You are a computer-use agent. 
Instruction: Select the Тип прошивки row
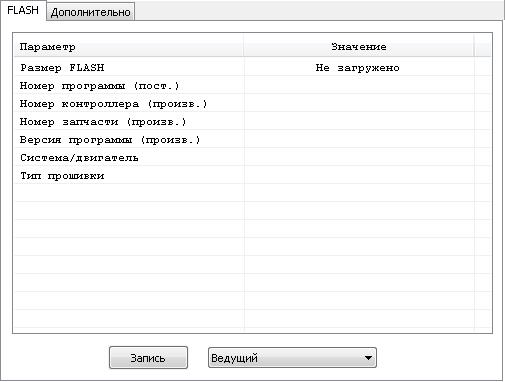coord(252,176)
